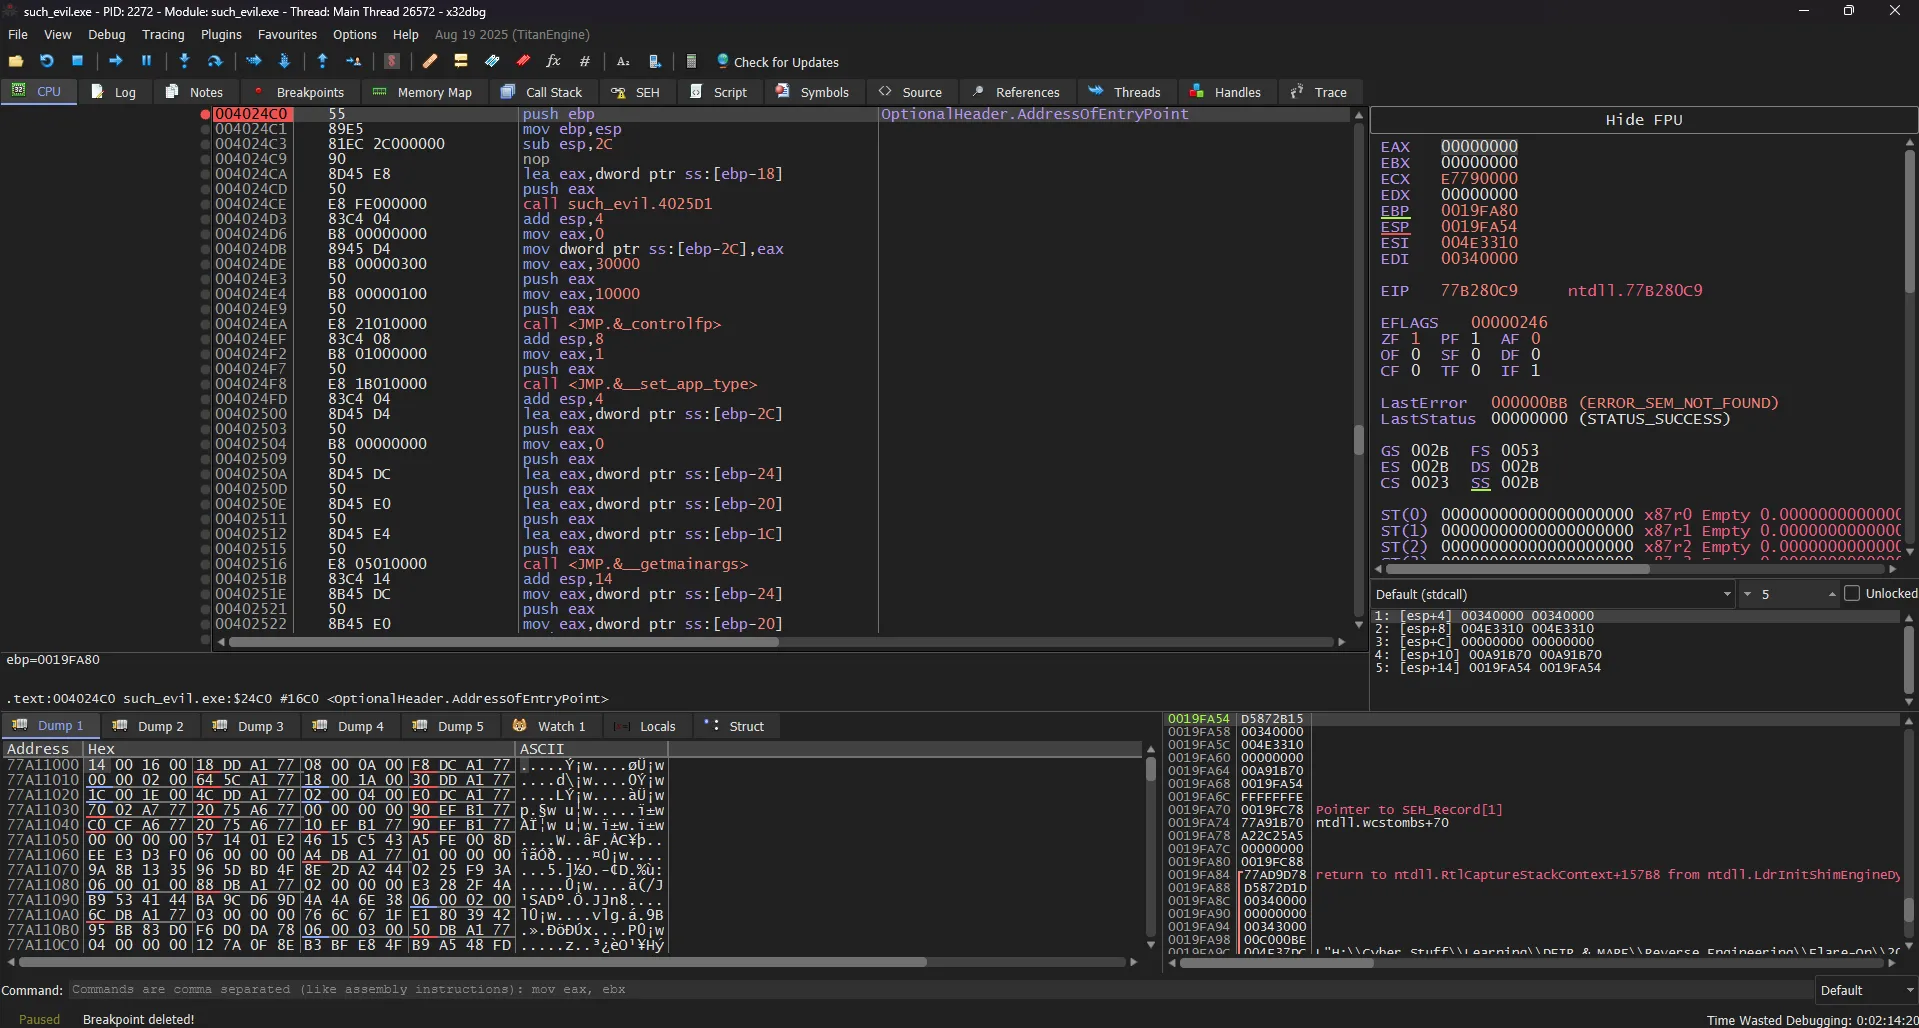Click the Step Over icon

[x=215, y=61]
